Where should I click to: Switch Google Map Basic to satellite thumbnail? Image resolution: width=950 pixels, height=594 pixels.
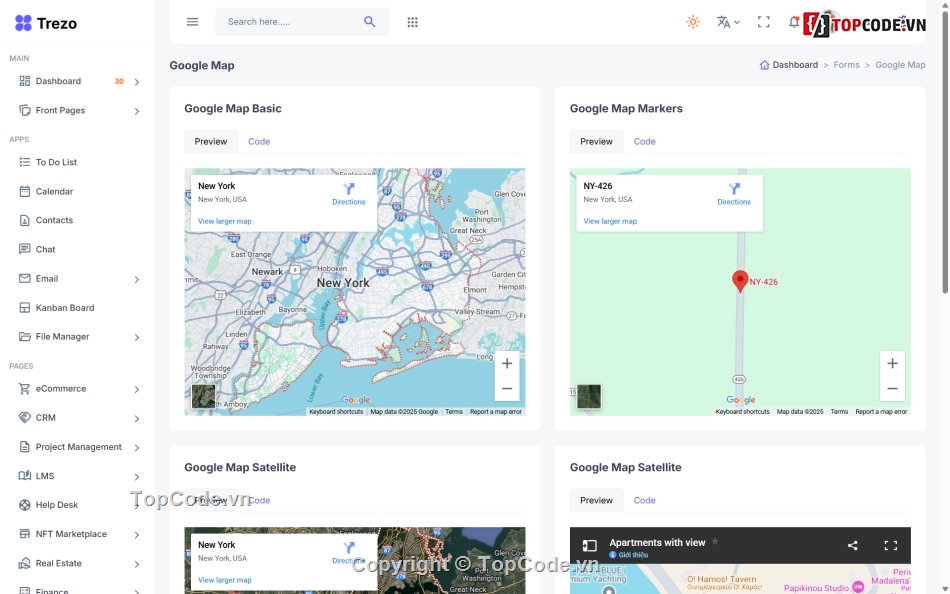pyautogui.click(x=204, y=396)
